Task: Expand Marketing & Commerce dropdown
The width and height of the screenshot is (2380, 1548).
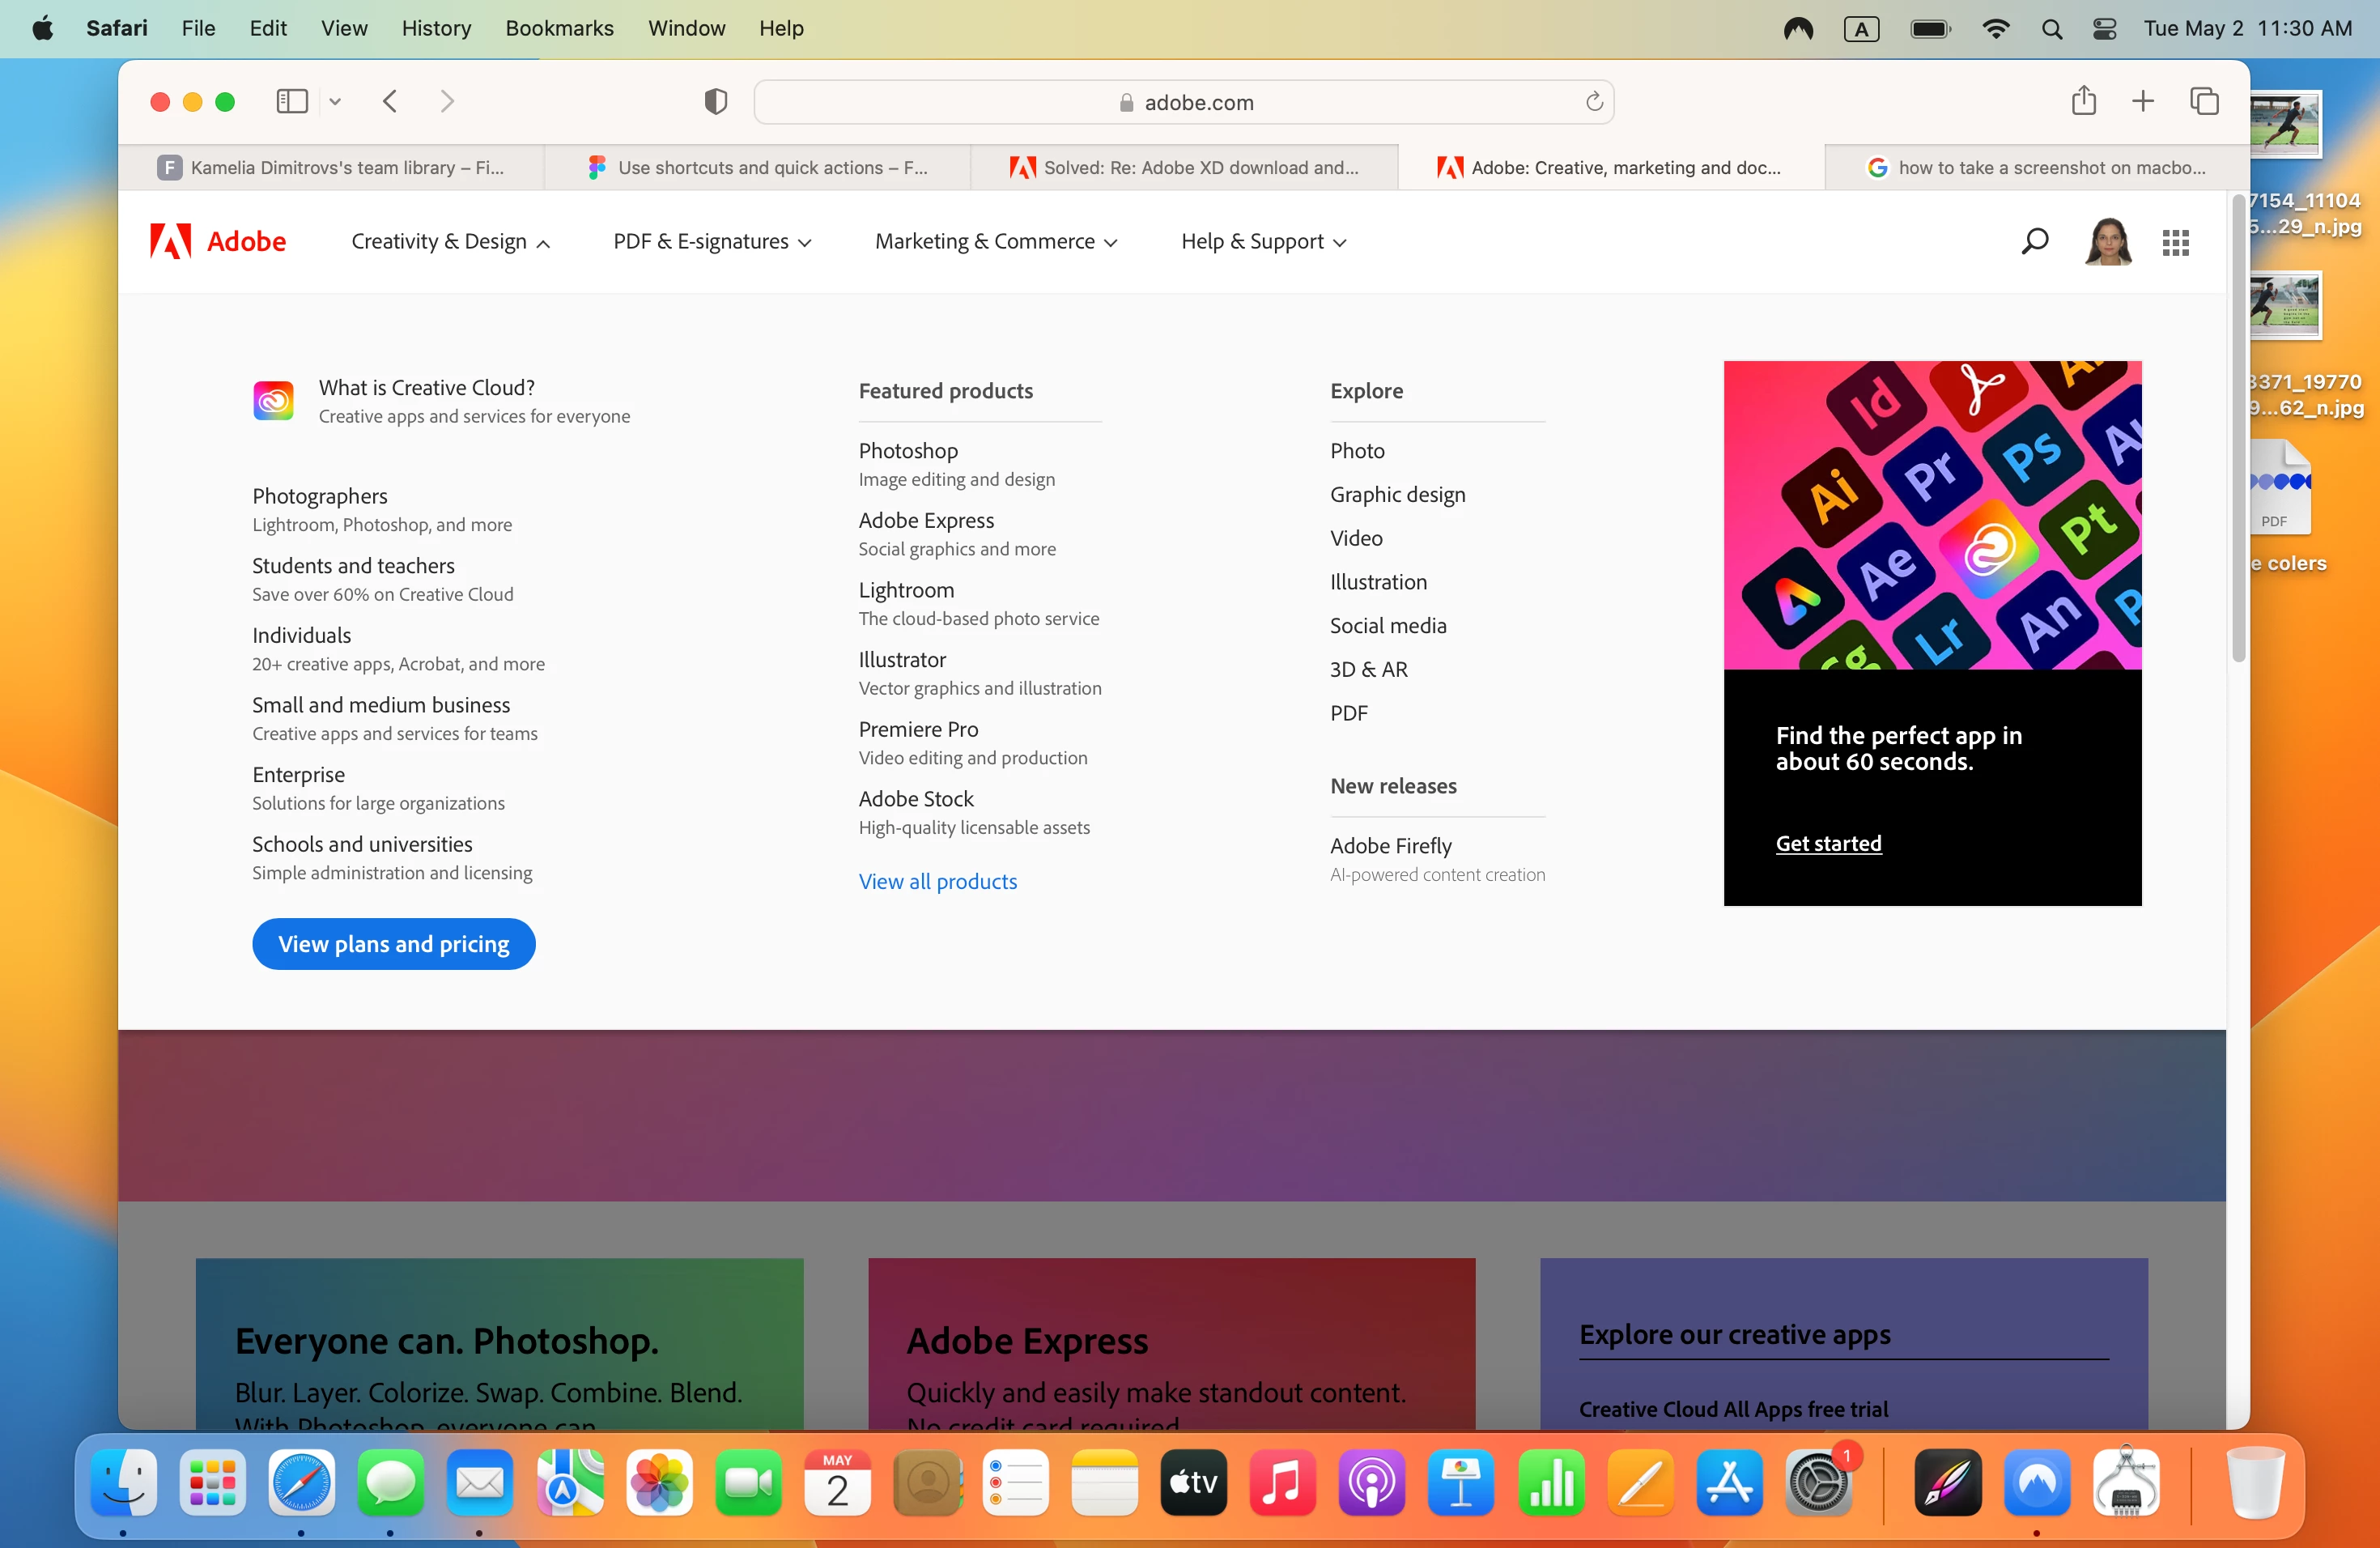Action: (996, 241)
